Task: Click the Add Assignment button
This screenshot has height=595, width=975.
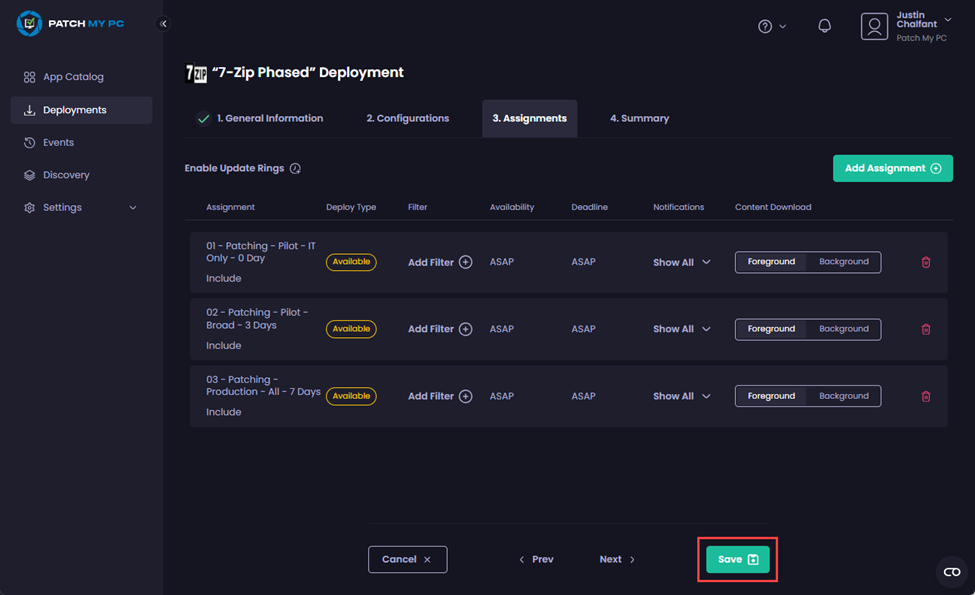Action: point(892,168)
